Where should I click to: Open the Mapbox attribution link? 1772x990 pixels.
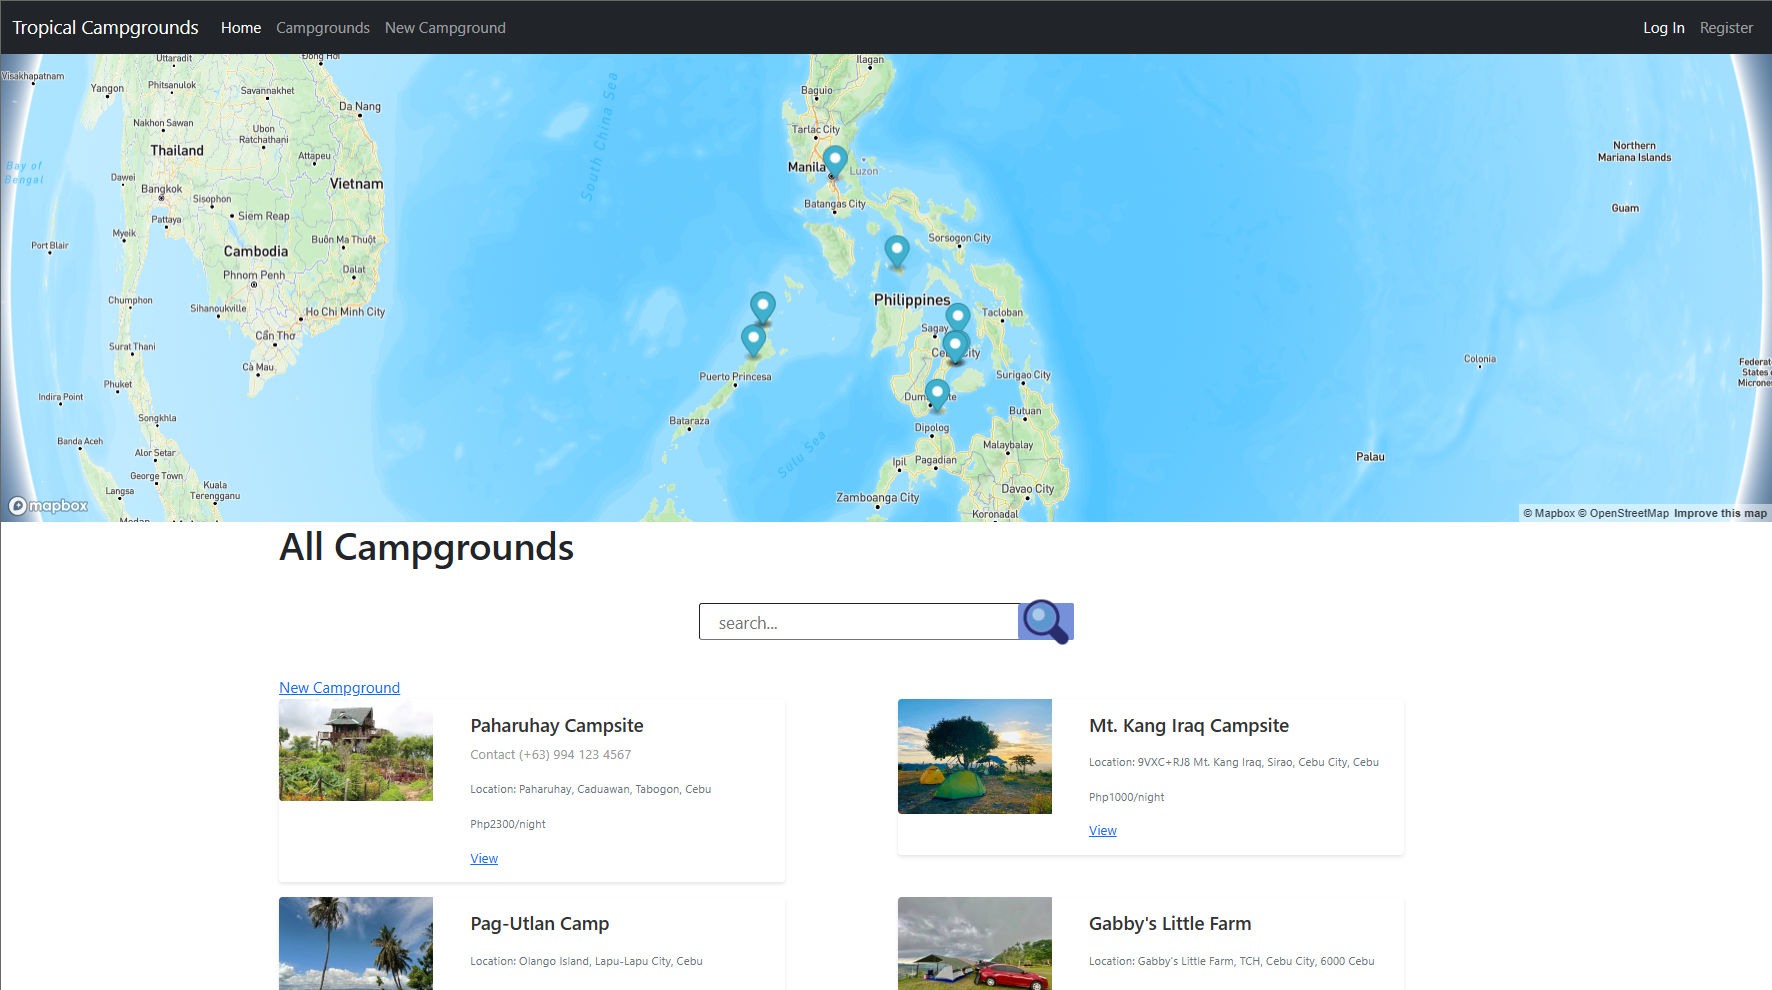pos(1549,513)
